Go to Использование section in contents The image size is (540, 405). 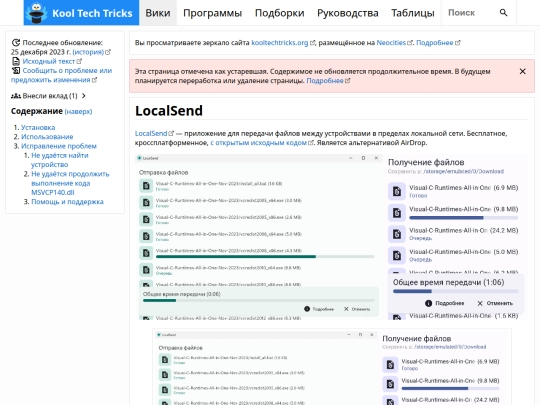click(47, 137)
